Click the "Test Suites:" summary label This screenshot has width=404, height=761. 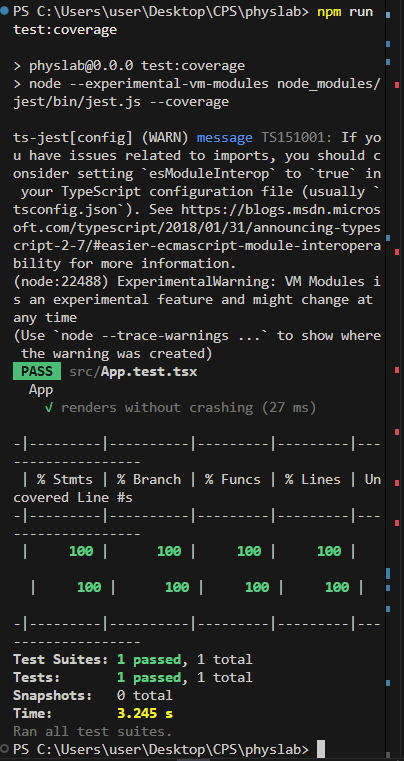61,660
